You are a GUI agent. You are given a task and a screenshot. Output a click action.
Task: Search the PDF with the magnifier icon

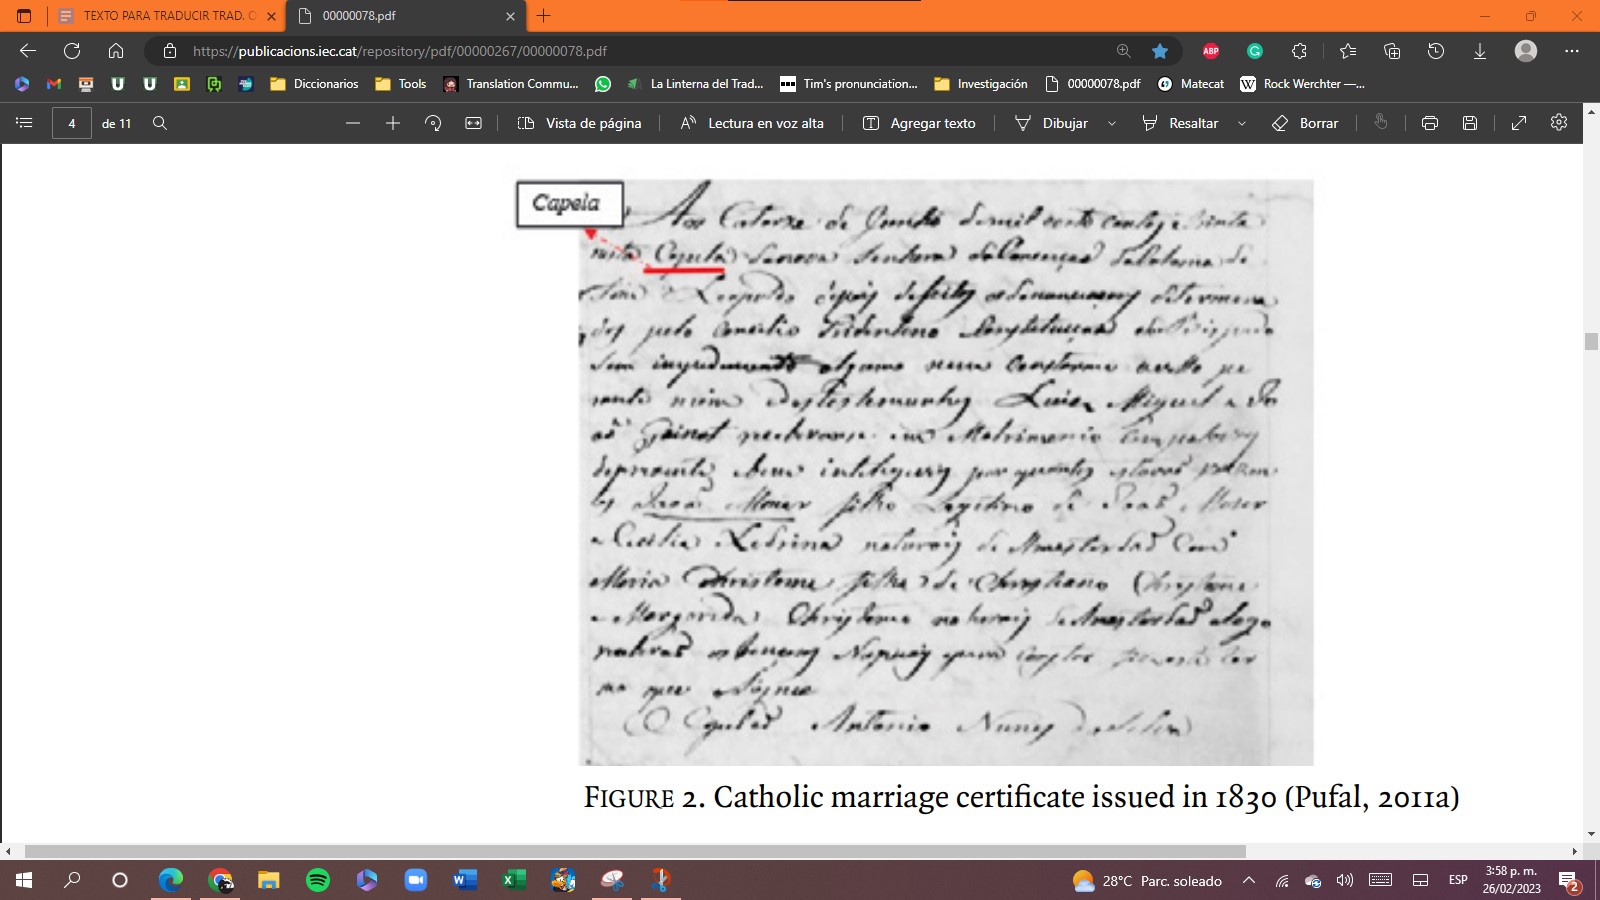(160, 123)
